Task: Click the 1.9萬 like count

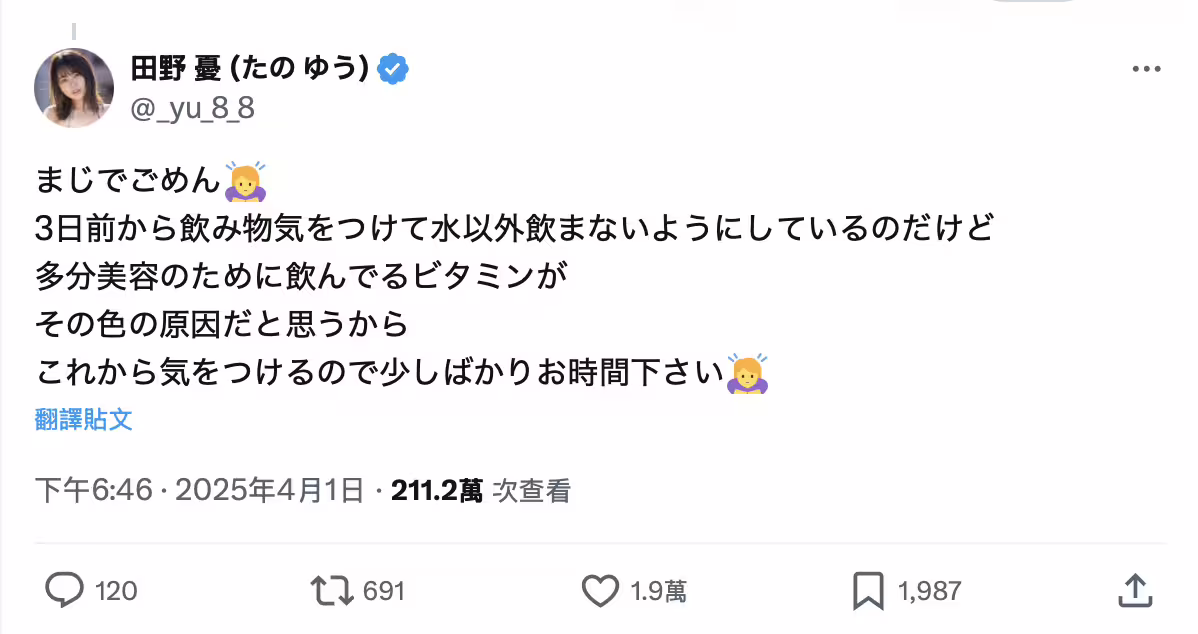Action: coord(658,591)
